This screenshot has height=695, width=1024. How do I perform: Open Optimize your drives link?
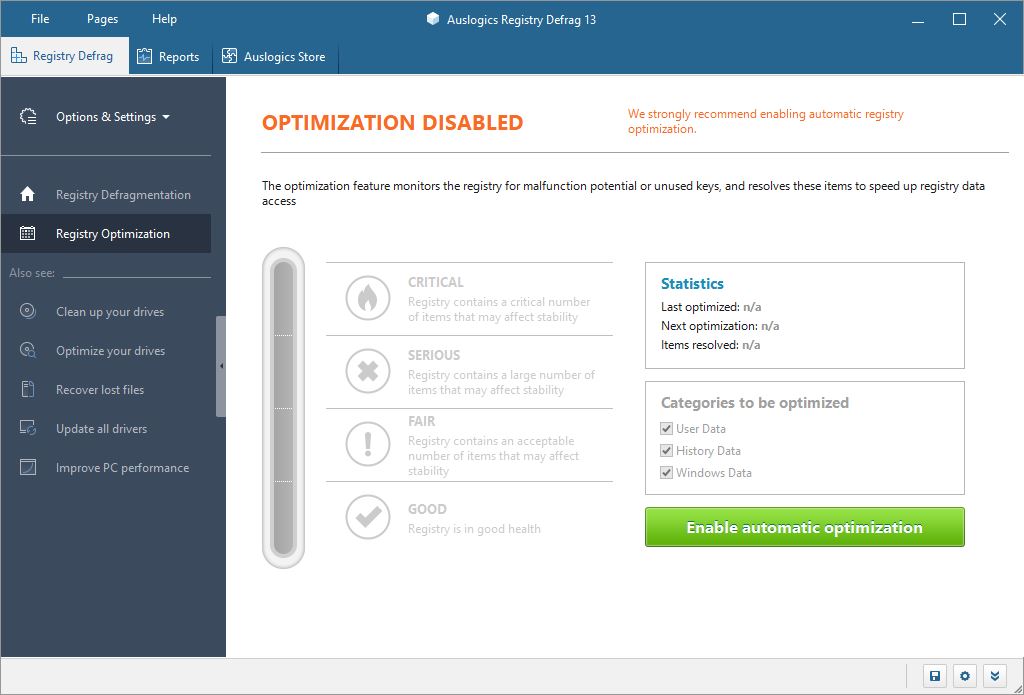pos(110,351)
